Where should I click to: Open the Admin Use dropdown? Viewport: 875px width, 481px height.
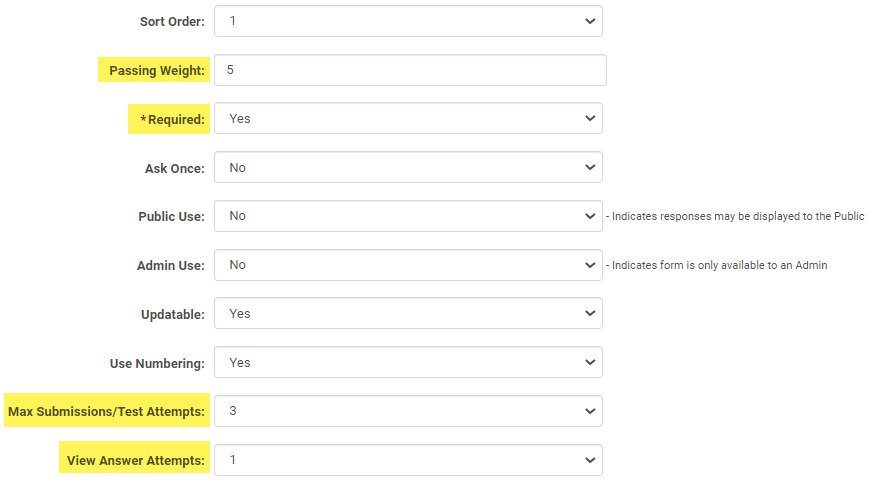click(x=408, y=265)
